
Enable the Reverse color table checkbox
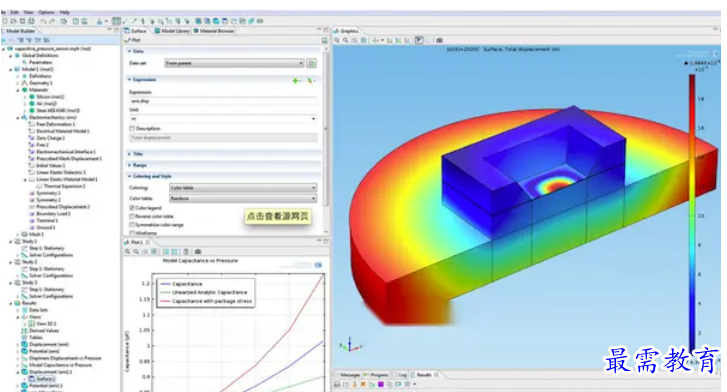tap(132, 216)
